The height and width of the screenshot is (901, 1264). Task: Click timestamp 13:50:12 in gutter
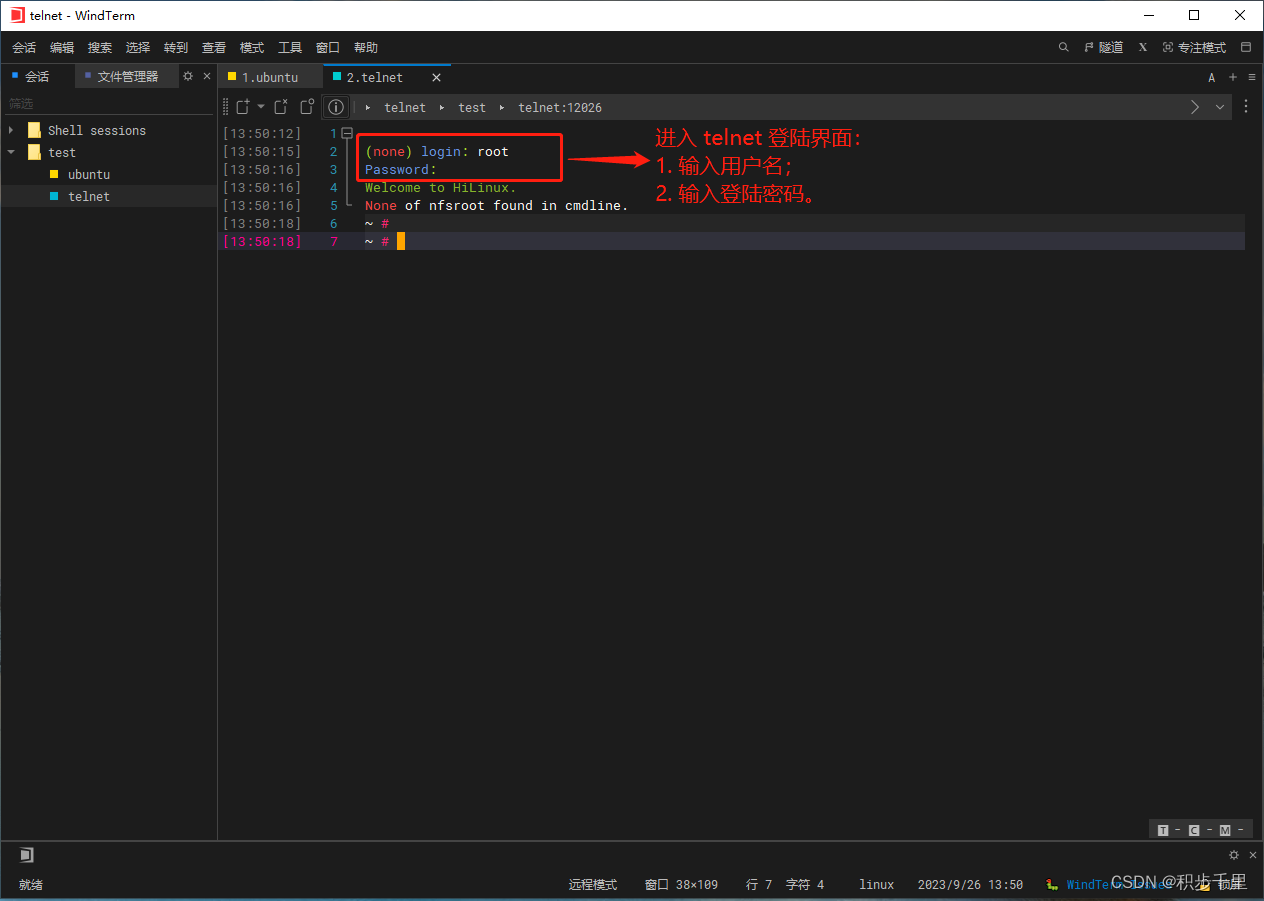click(x=261, y=133)
